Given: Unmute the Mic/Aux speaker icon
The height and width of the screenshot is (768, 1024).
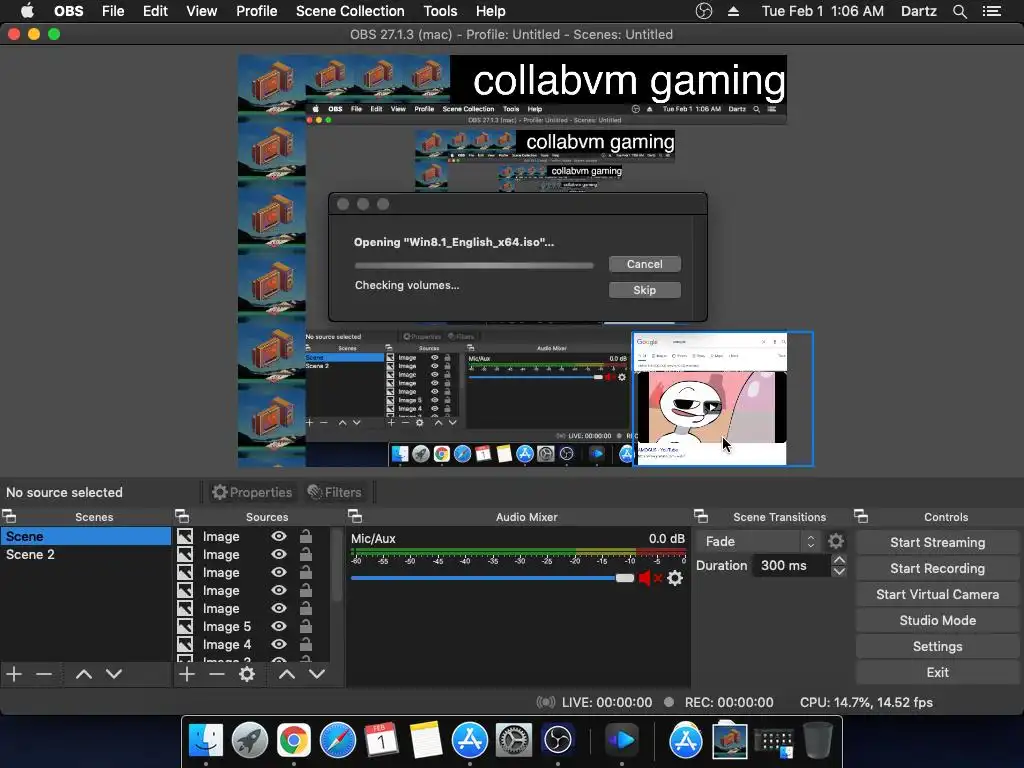Looking at the screenshot, I should coord(648,578).
